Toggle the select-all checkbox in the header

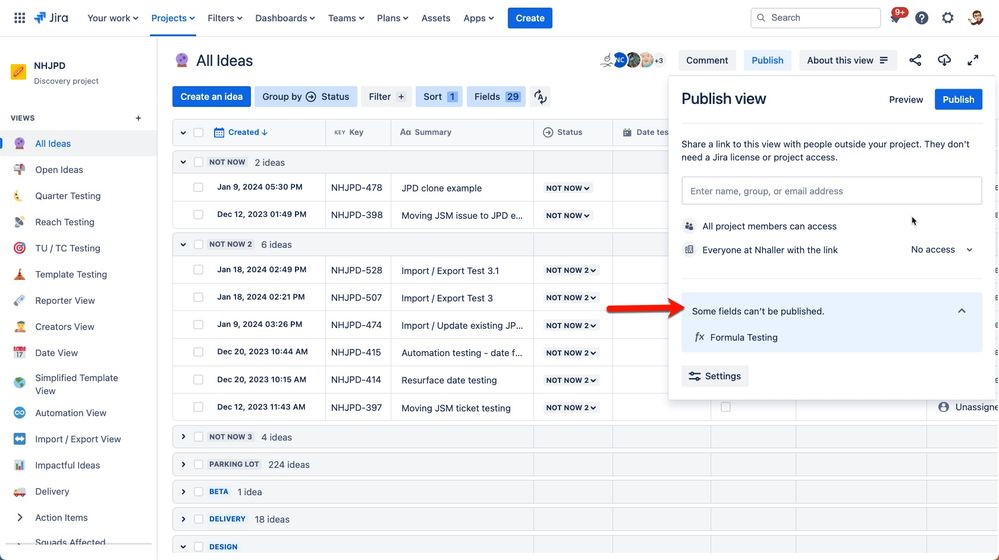point(198,133)
